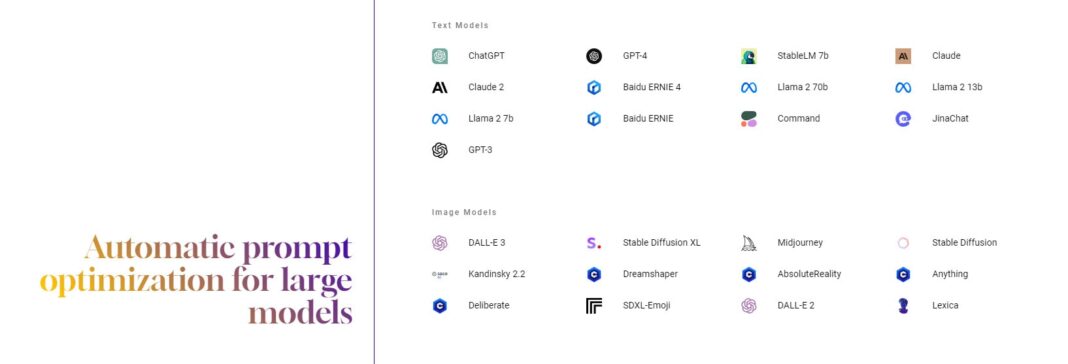This screenshot has width=1068, height=364.
Task: Select the Stable Diffusion XL icon
Action: (594, 243)
